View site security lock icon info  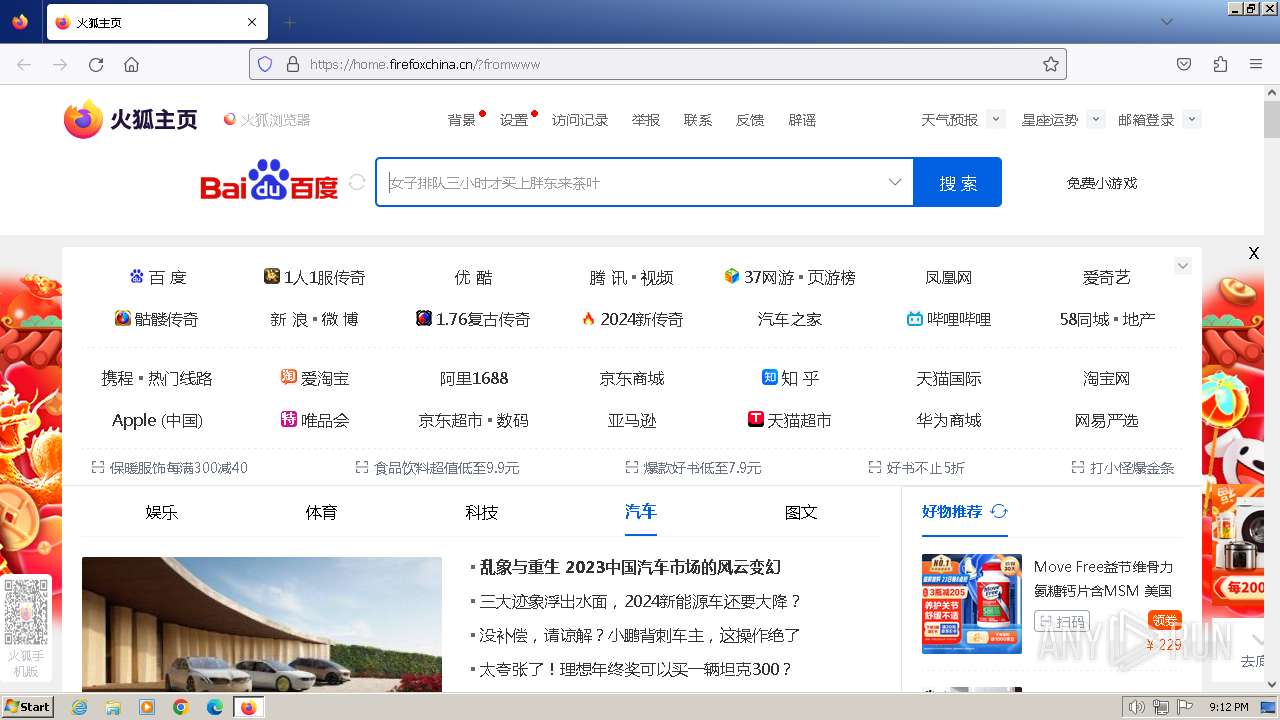(x=293, y=64)
